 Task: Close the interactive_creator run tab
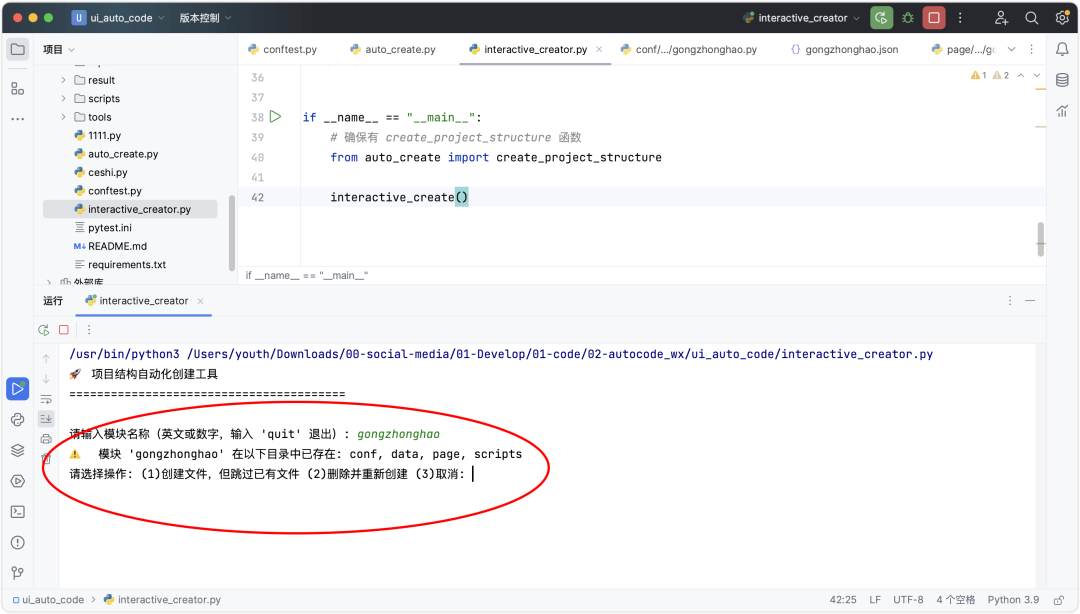(200, 301)
